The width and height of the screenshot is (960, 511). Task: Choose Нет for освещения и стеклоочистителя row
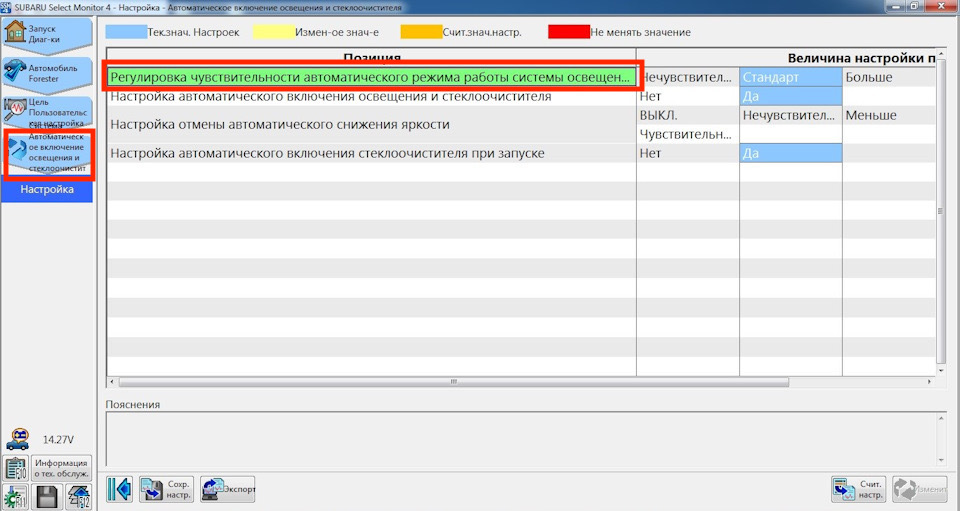point(688,96)
